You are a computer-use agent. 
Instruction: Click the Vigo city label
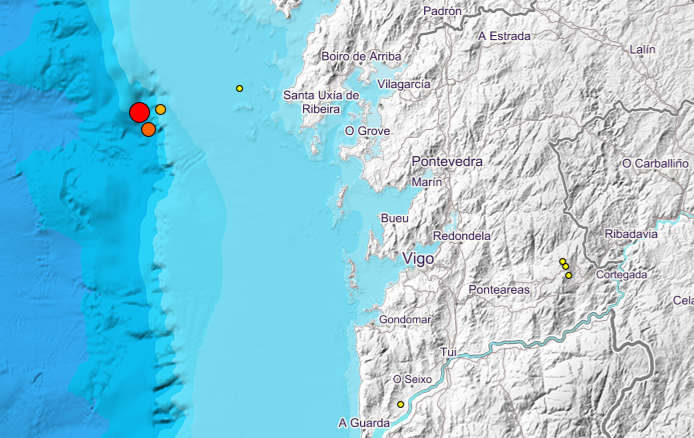(x=418, y=259)
